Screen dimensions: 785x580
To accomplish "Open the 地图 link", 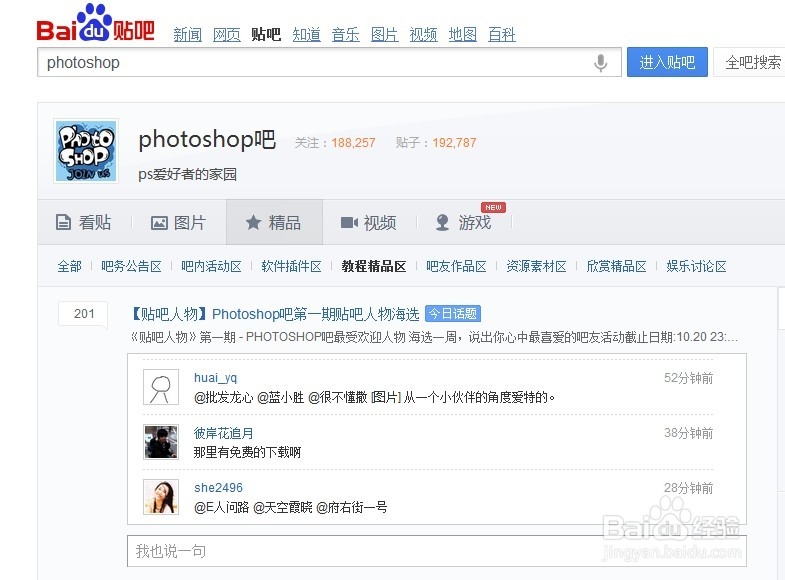I will [463, 35].
